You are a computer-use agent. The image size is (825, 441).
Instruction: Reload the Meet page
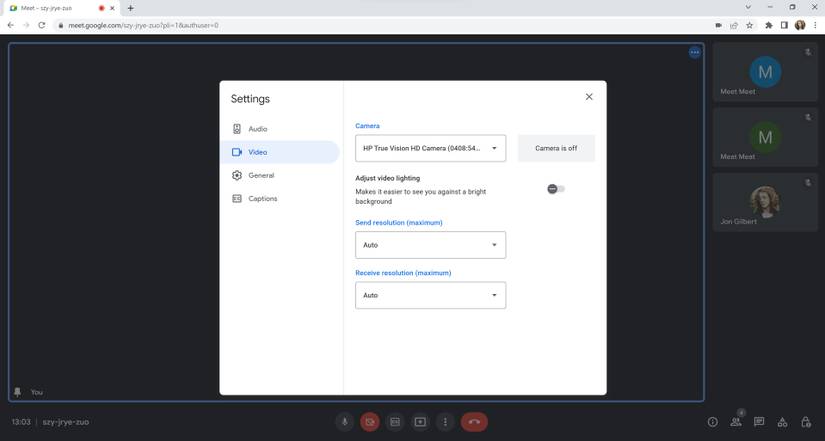(42, 25)
